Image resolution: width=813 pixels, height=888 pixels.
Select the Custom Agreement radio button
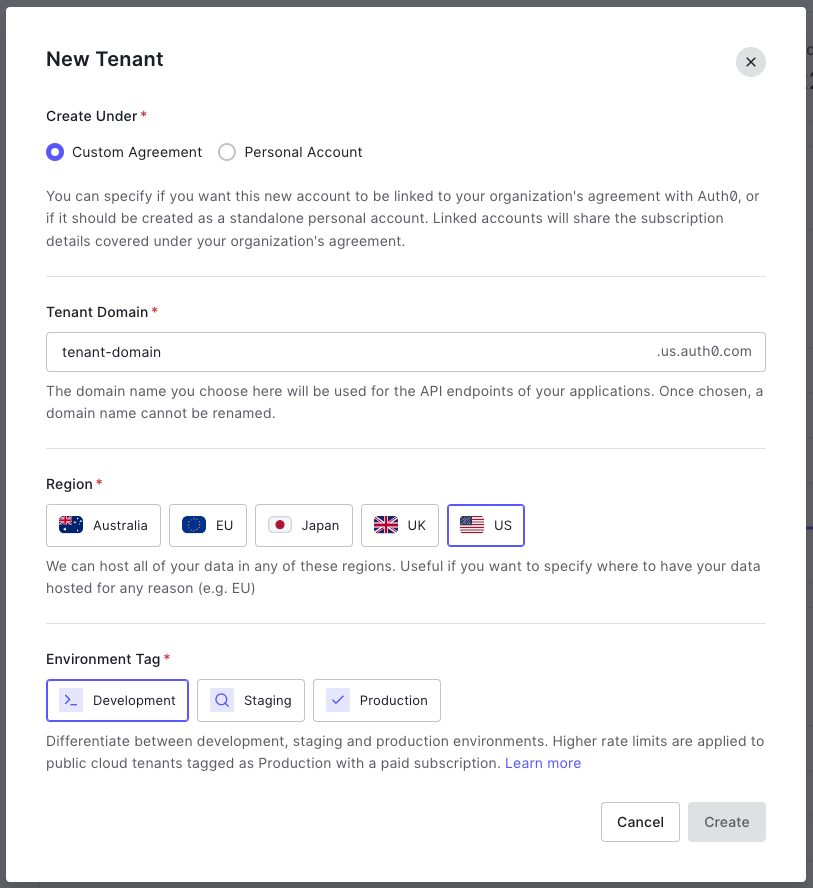pyautogui.click(x=55, y=152)
